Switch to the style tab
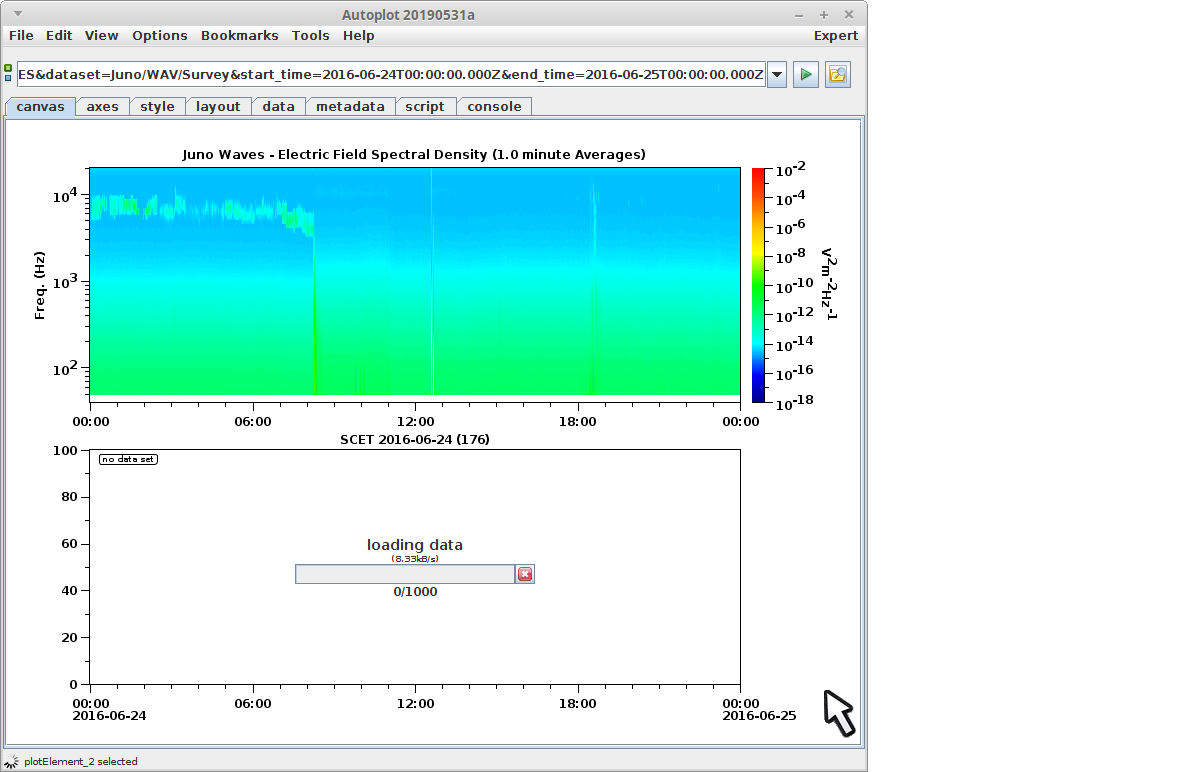The width and height of the screenshot is (1197, 772). (157, 107)
